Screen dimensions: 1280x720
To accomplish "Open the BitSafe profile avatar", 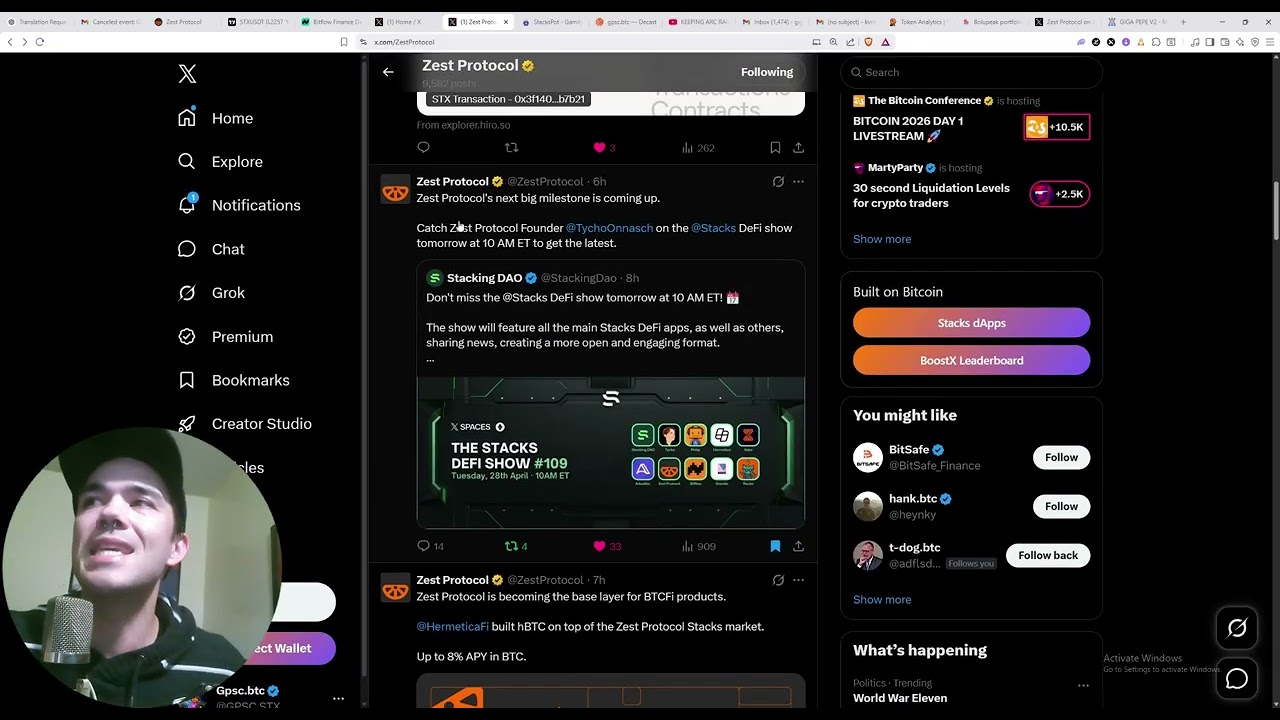I will coord(868,457).
